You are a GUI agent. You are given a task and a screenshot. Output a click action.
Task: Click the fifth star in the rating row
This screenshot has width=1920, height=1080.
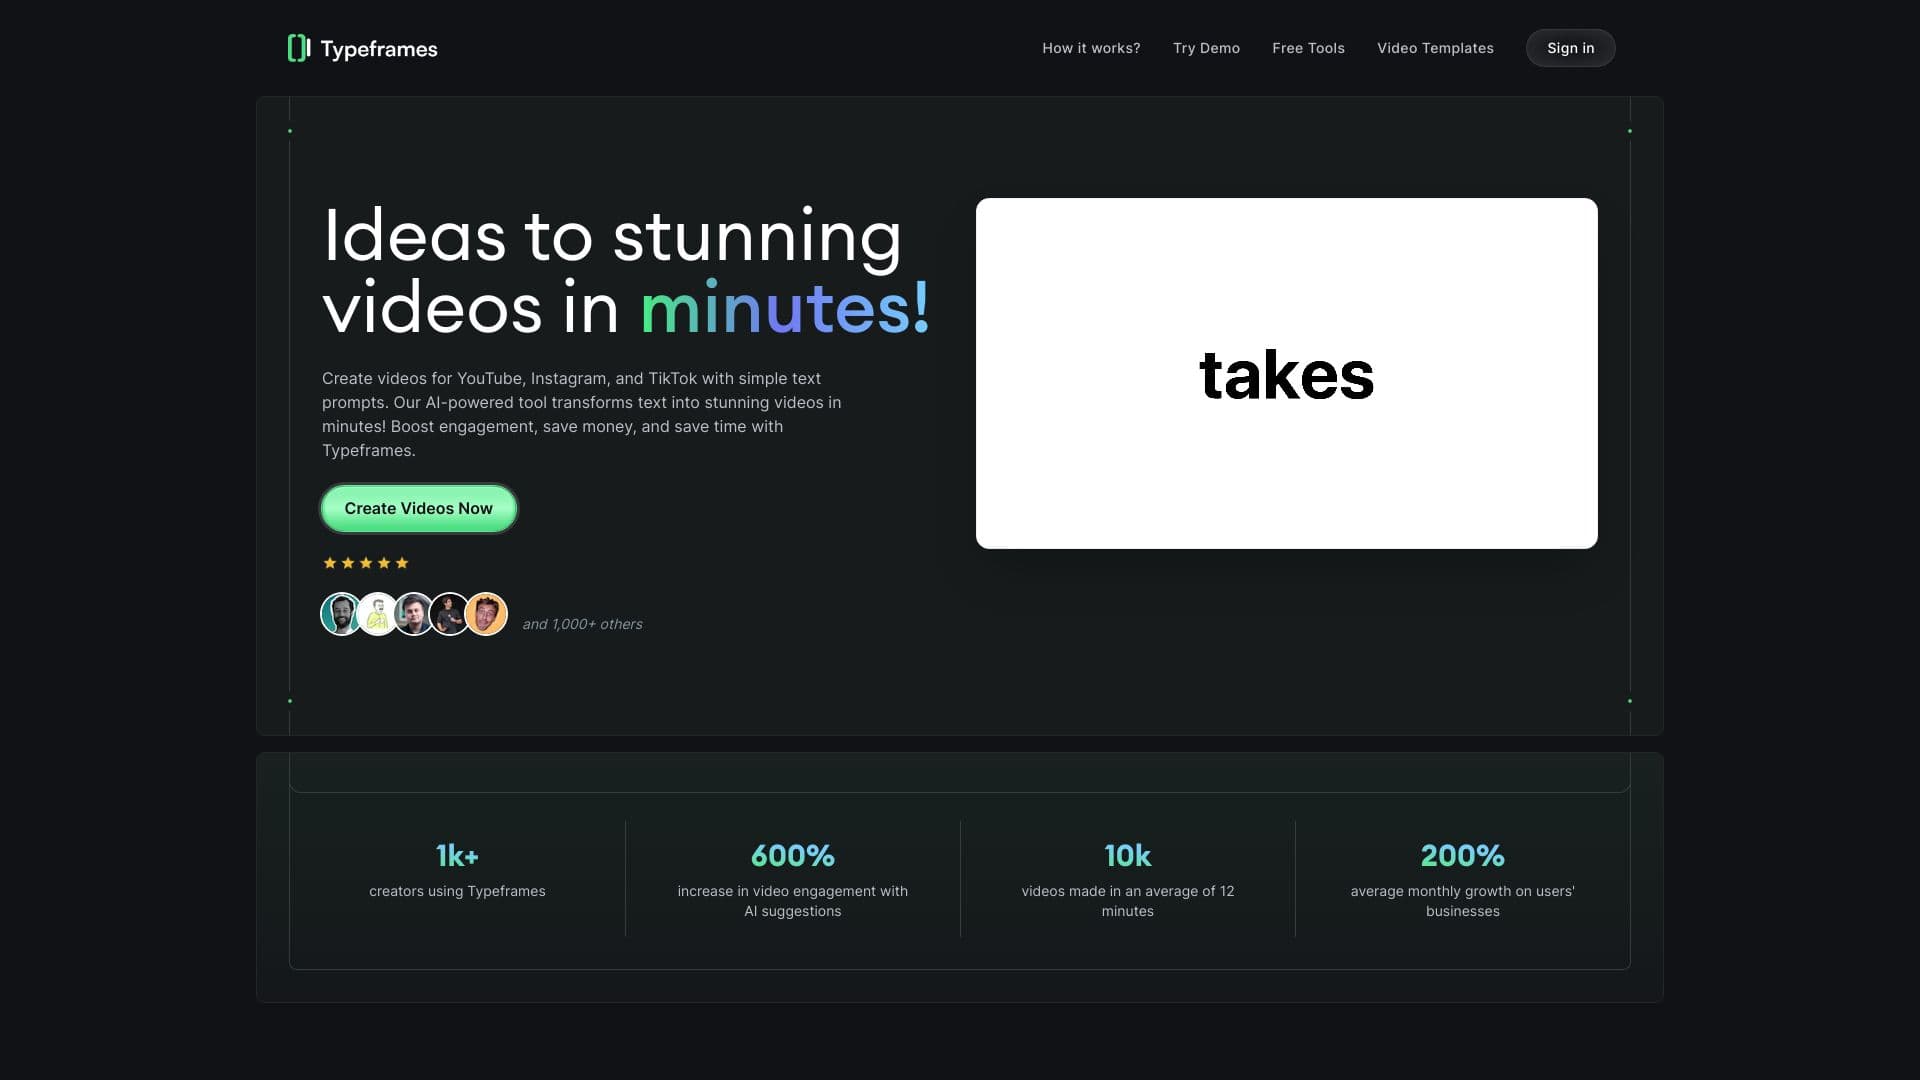coord(401,562)
